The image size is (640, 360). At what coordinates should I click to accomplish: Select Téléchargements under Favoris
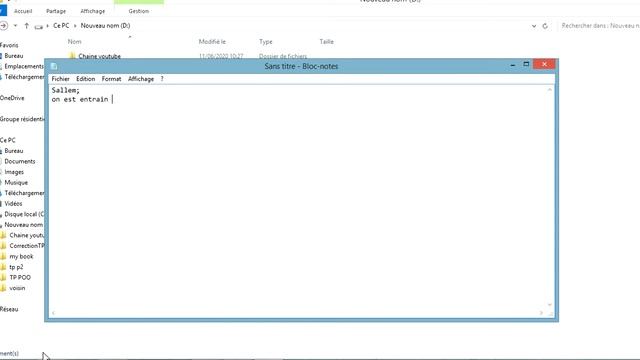pos(24,77)
